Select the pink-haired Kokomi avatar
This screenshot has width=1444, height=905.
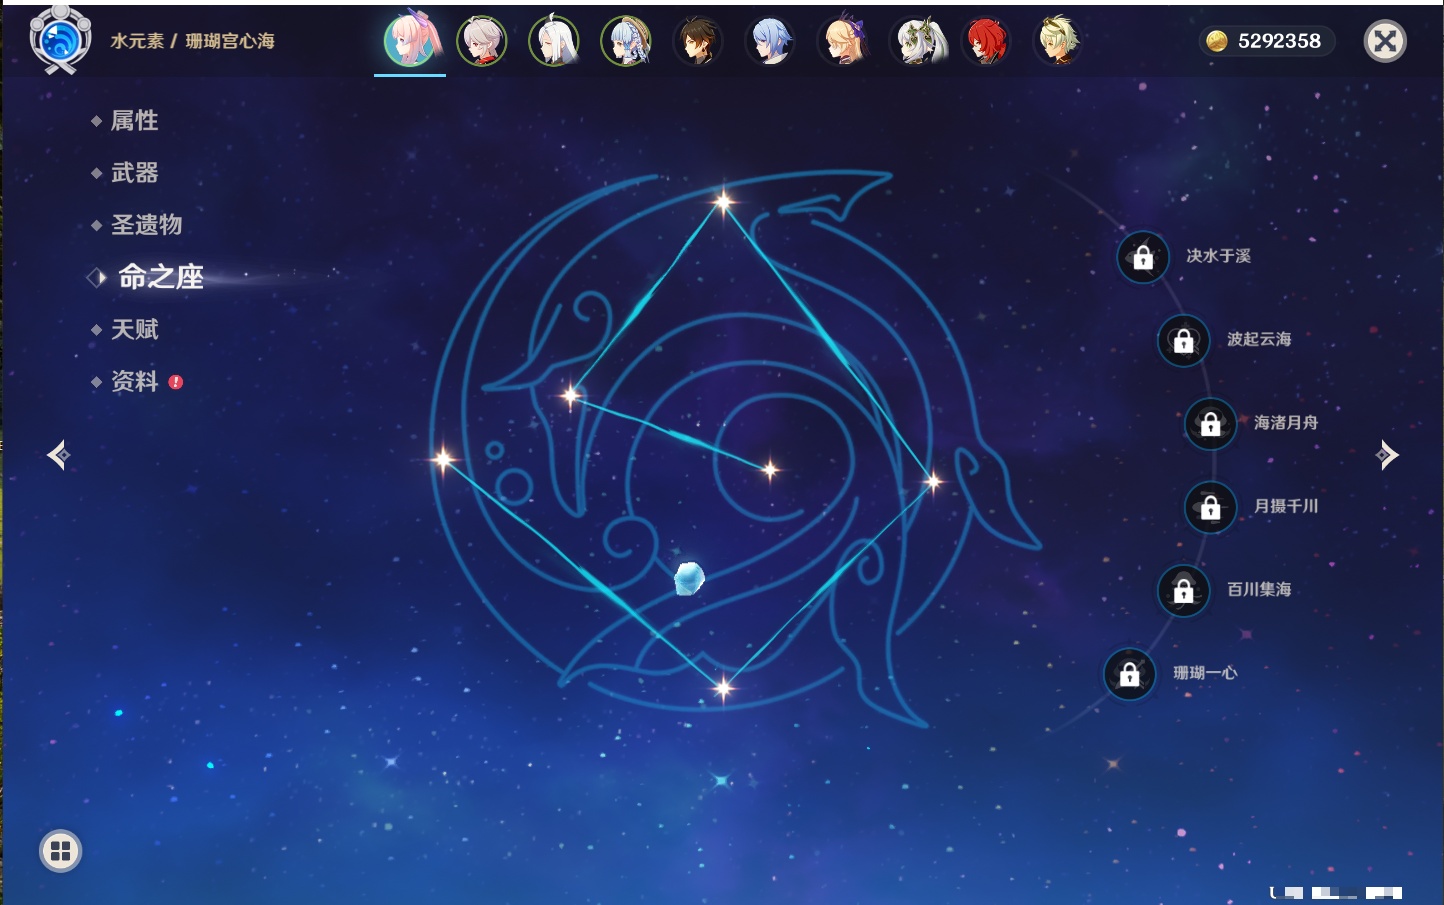point(410,41)
